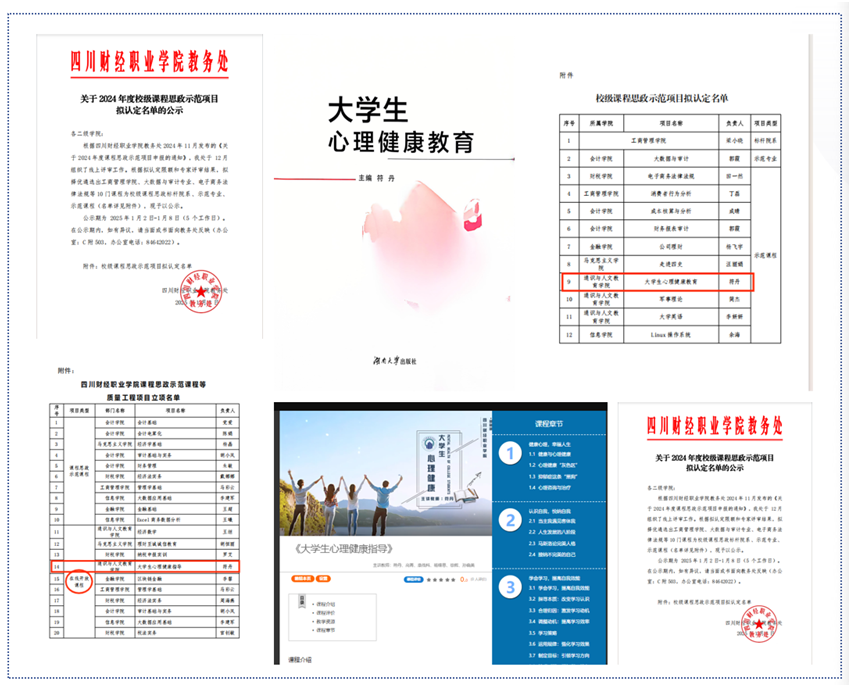Open chapter item 1.4 in the blue panel
This screenshot has height=687, width=851.
tap(550, 487)
